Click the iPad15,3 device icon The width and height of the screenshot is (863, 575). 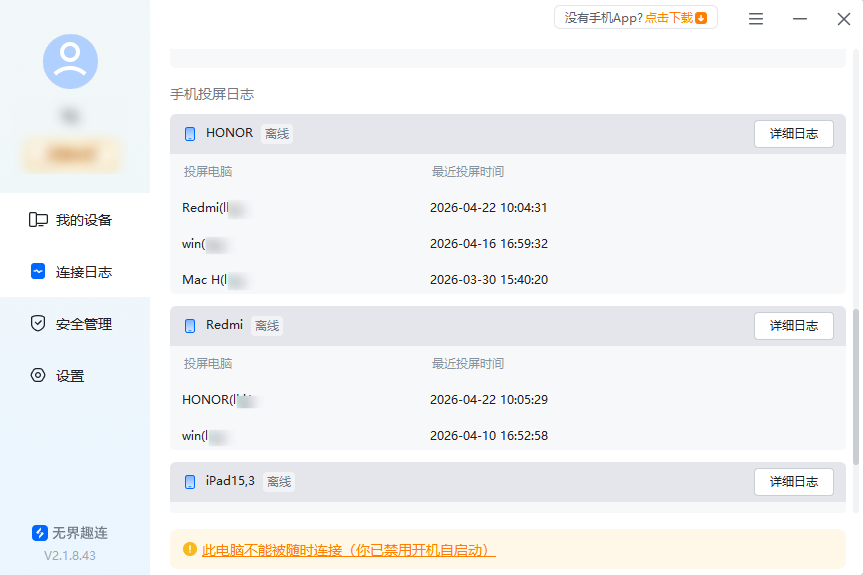[190, 482]
